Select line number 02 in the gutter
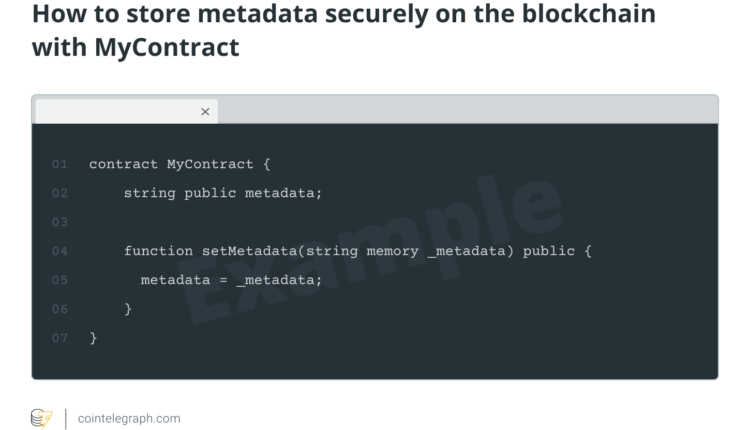Viewport: 750px width, 430px height. pyautogui.click(x=60, y=193)
